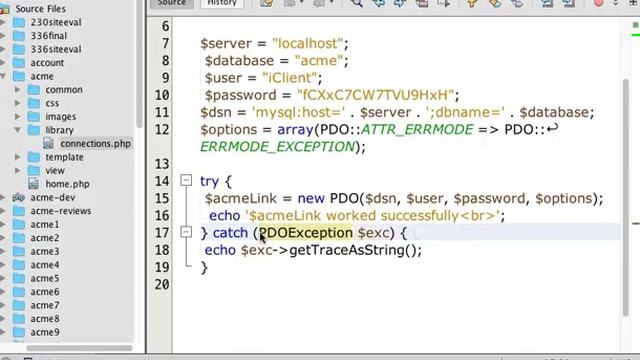Select the account folder
Screen dimensions: 640x360
[47, 63]
